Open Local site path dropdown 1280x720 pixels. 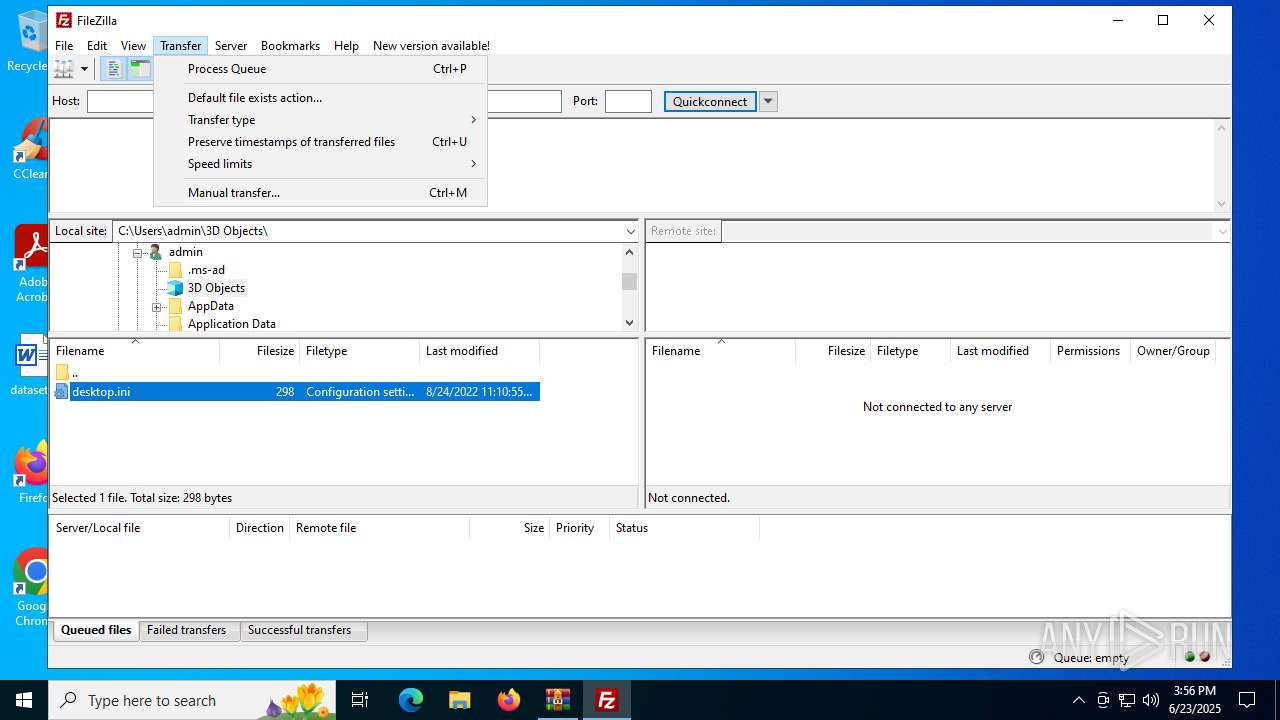(630, 231)
